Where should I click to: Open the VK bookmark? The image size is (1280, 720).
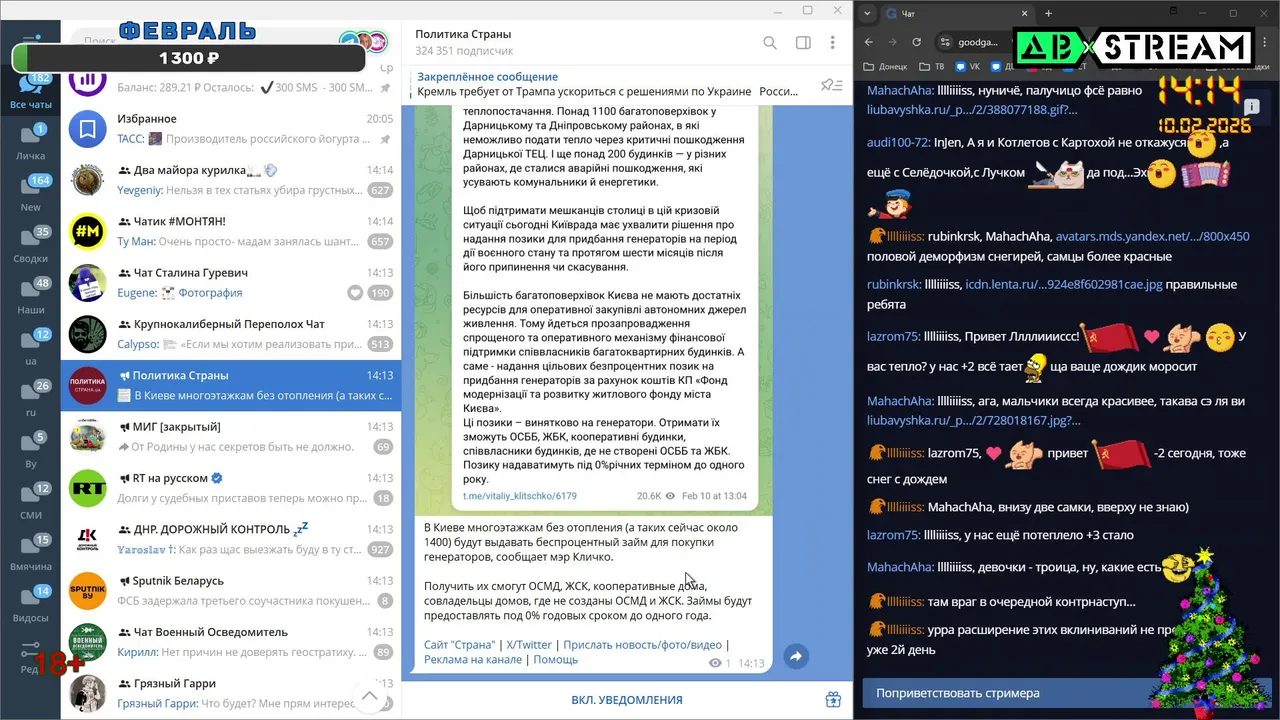[x=967, y=67]
